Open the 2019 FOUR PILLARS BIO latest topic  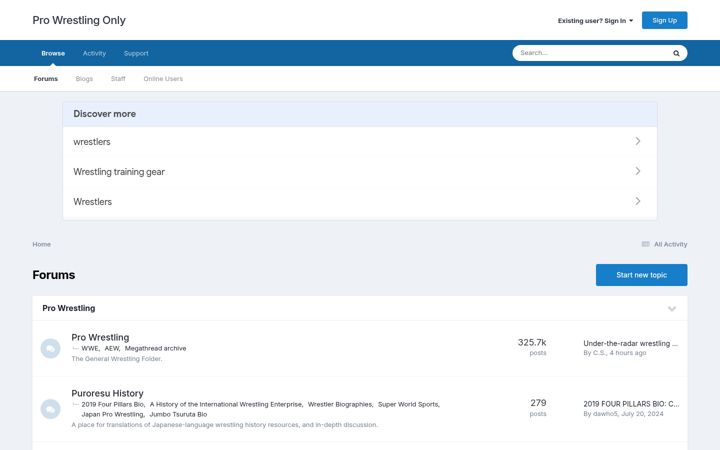631,404
